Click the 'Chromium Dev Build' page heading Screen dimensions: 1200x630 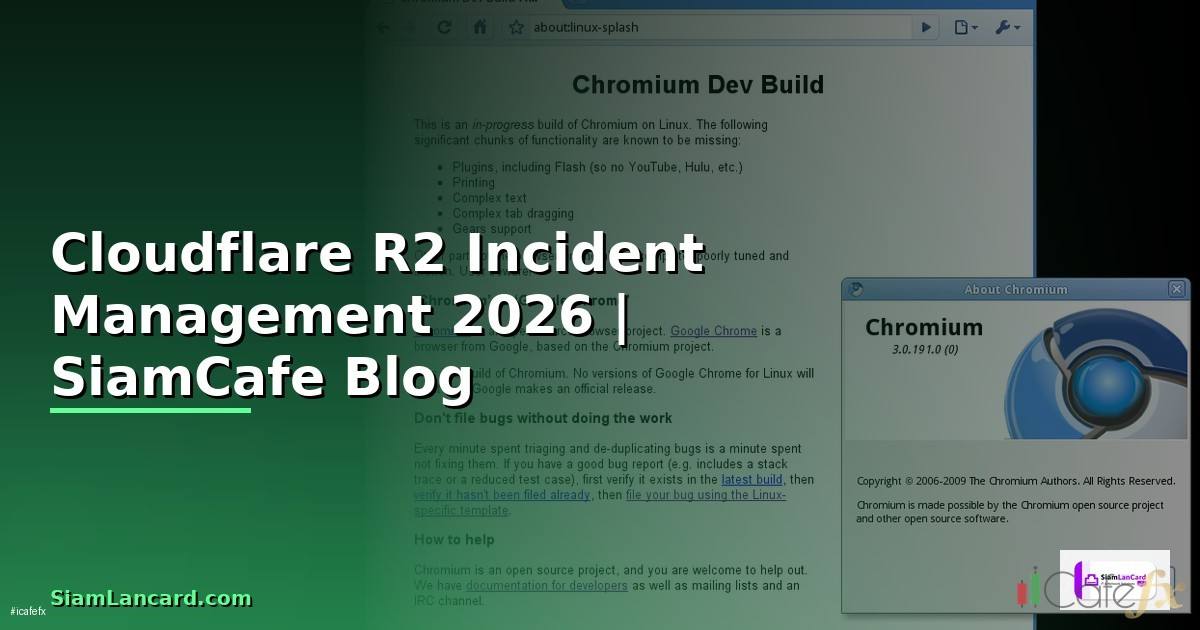[x=698, y=84]
